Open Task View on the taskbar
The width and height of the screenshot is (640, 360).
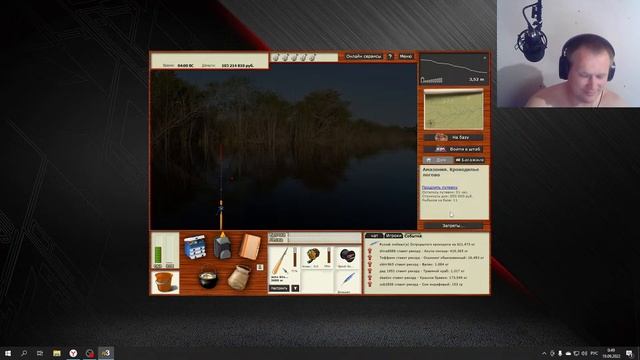point(40,353)
